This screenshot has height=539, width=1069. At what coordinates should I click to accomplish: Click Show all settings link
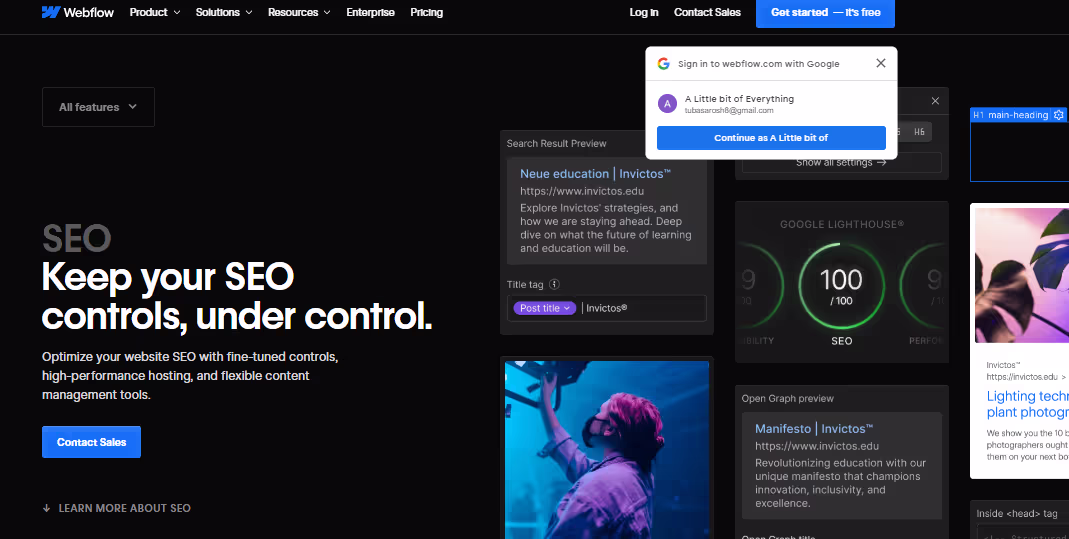coord(841,162)
